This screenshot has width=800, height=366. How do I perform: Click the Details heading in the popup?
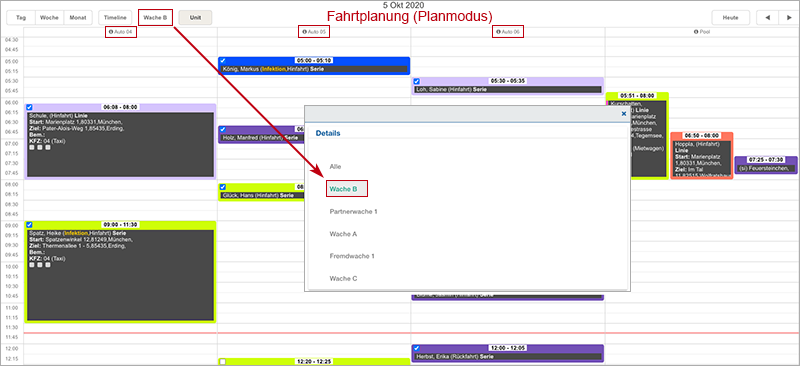point(328,133)
